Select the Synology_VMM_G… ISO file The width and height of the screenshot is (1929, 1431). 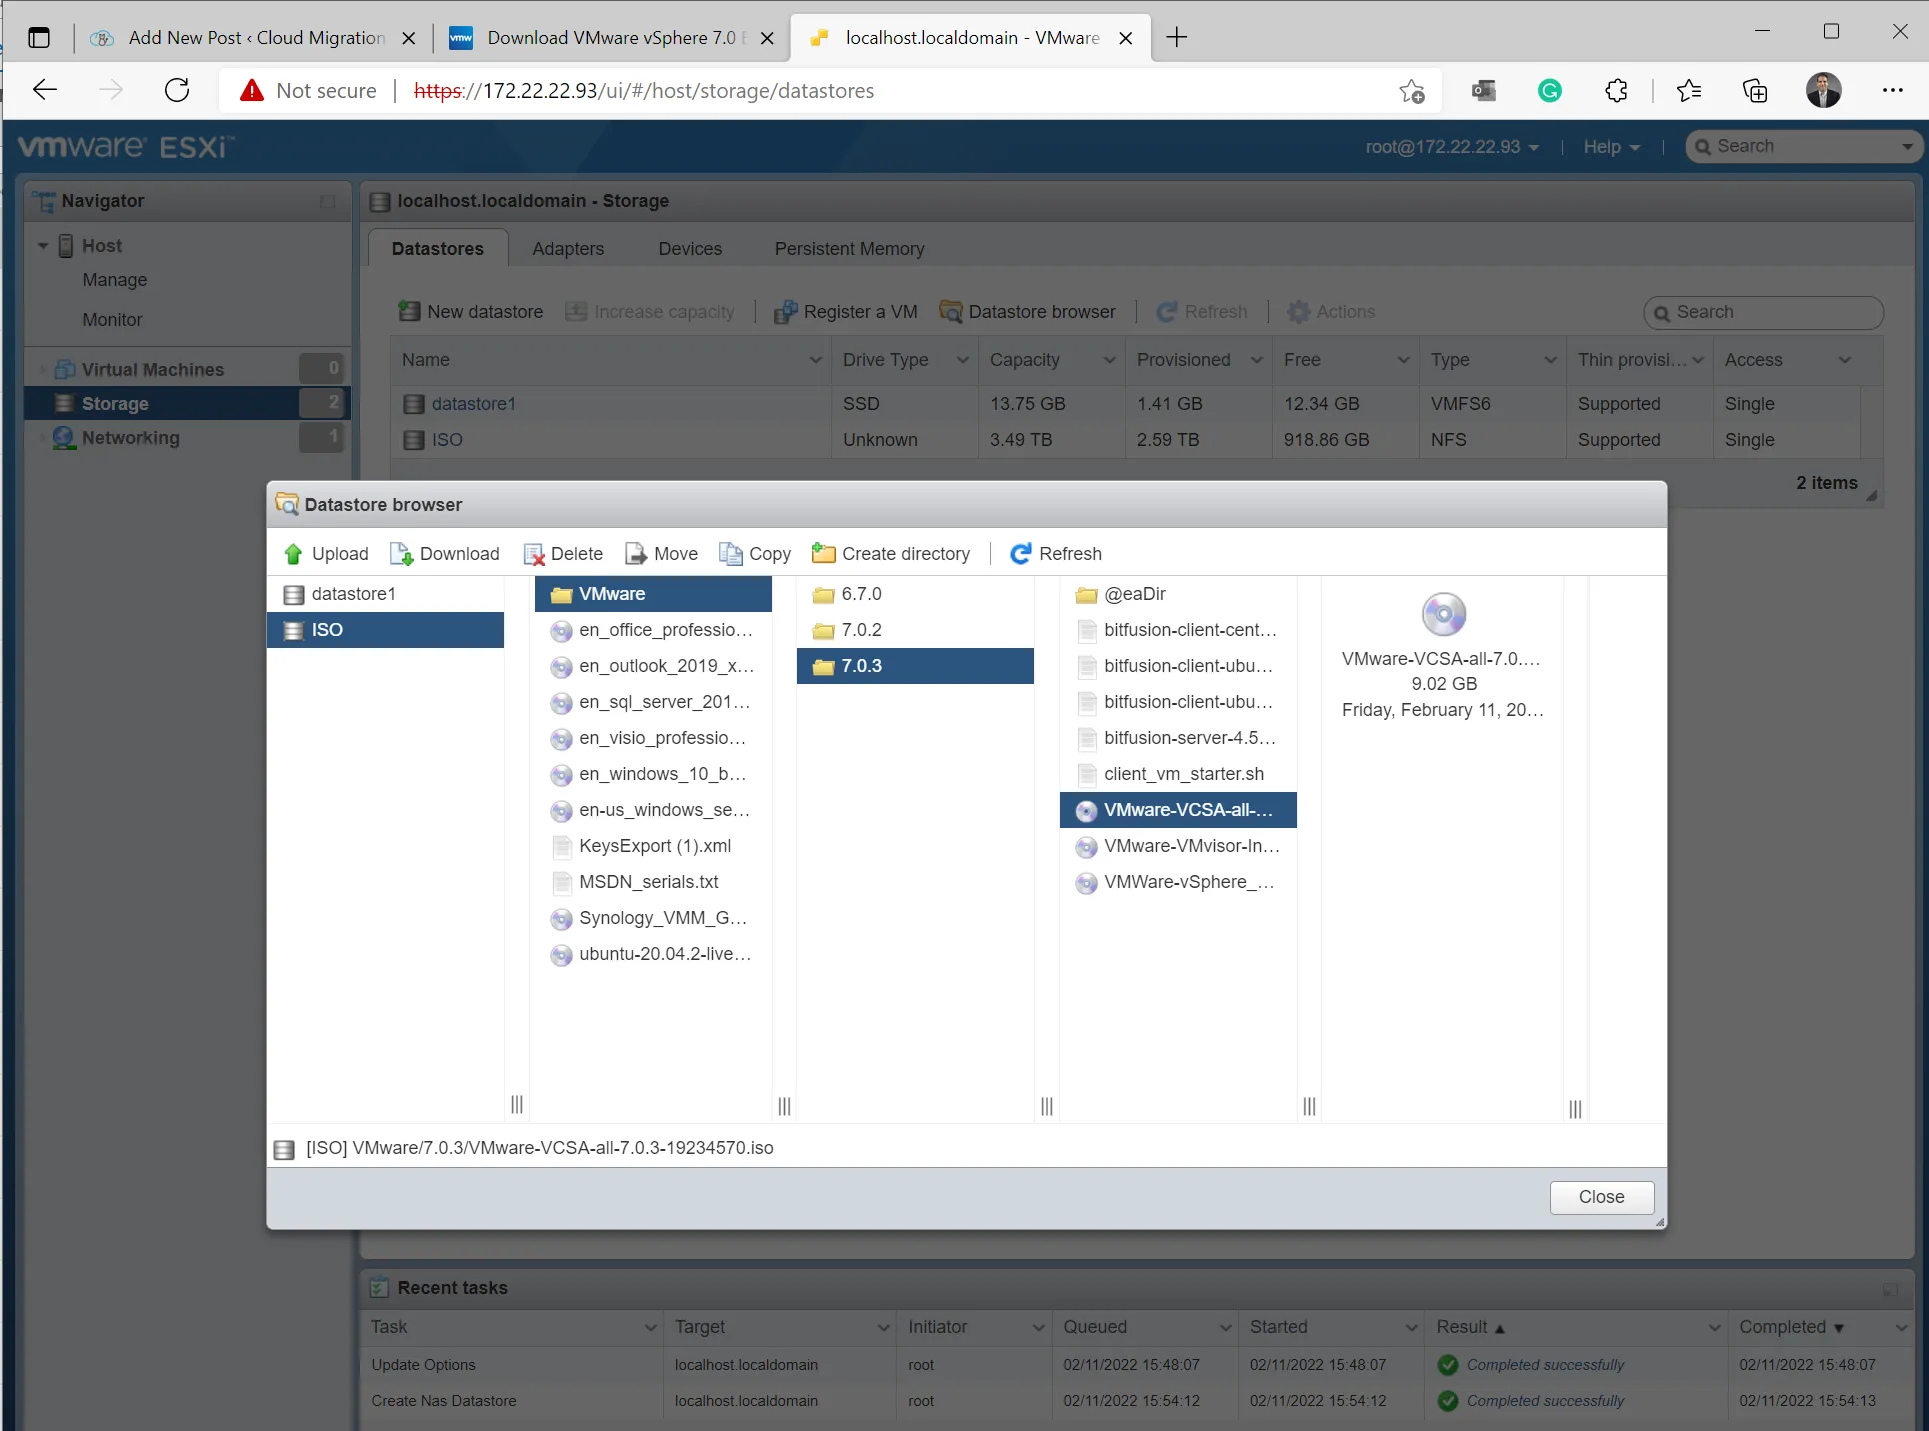(x=653, y=918)
